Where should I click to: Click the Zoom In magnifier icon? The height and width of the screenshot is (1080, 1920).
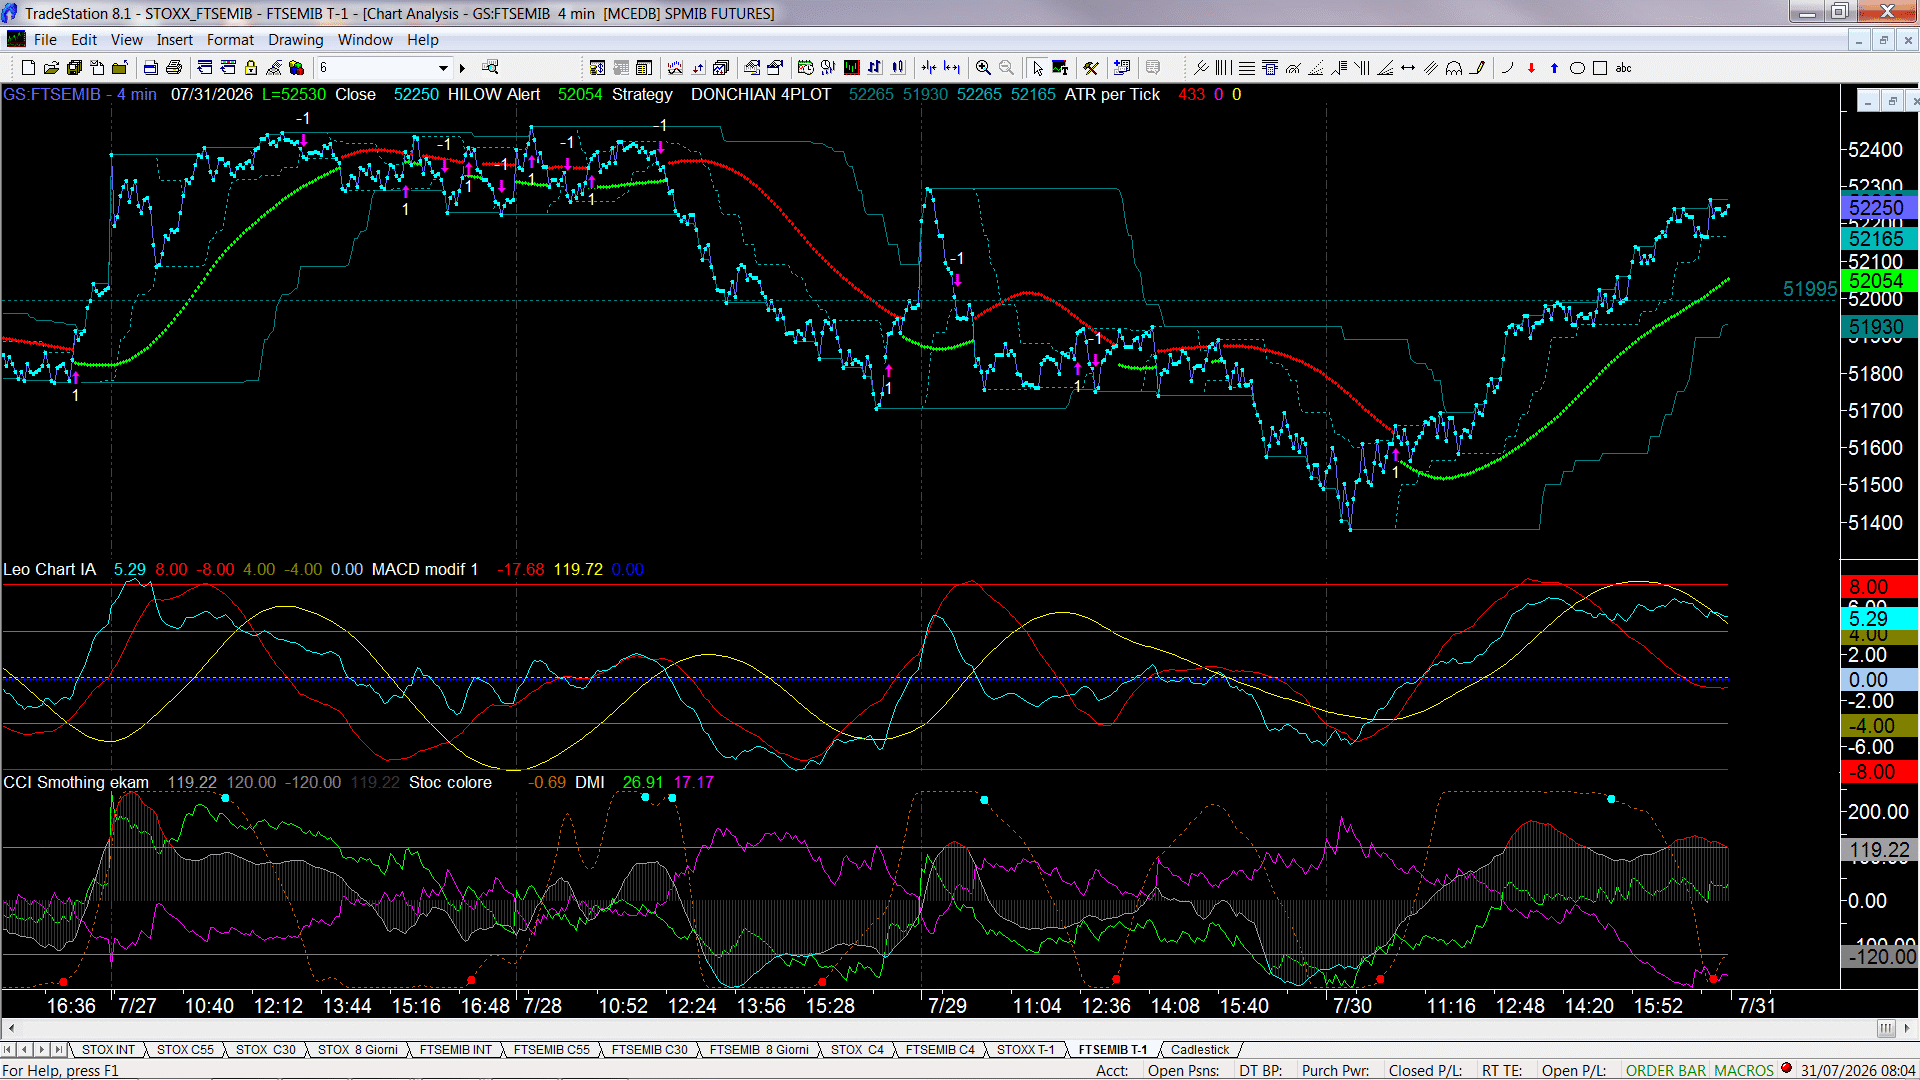983,68
